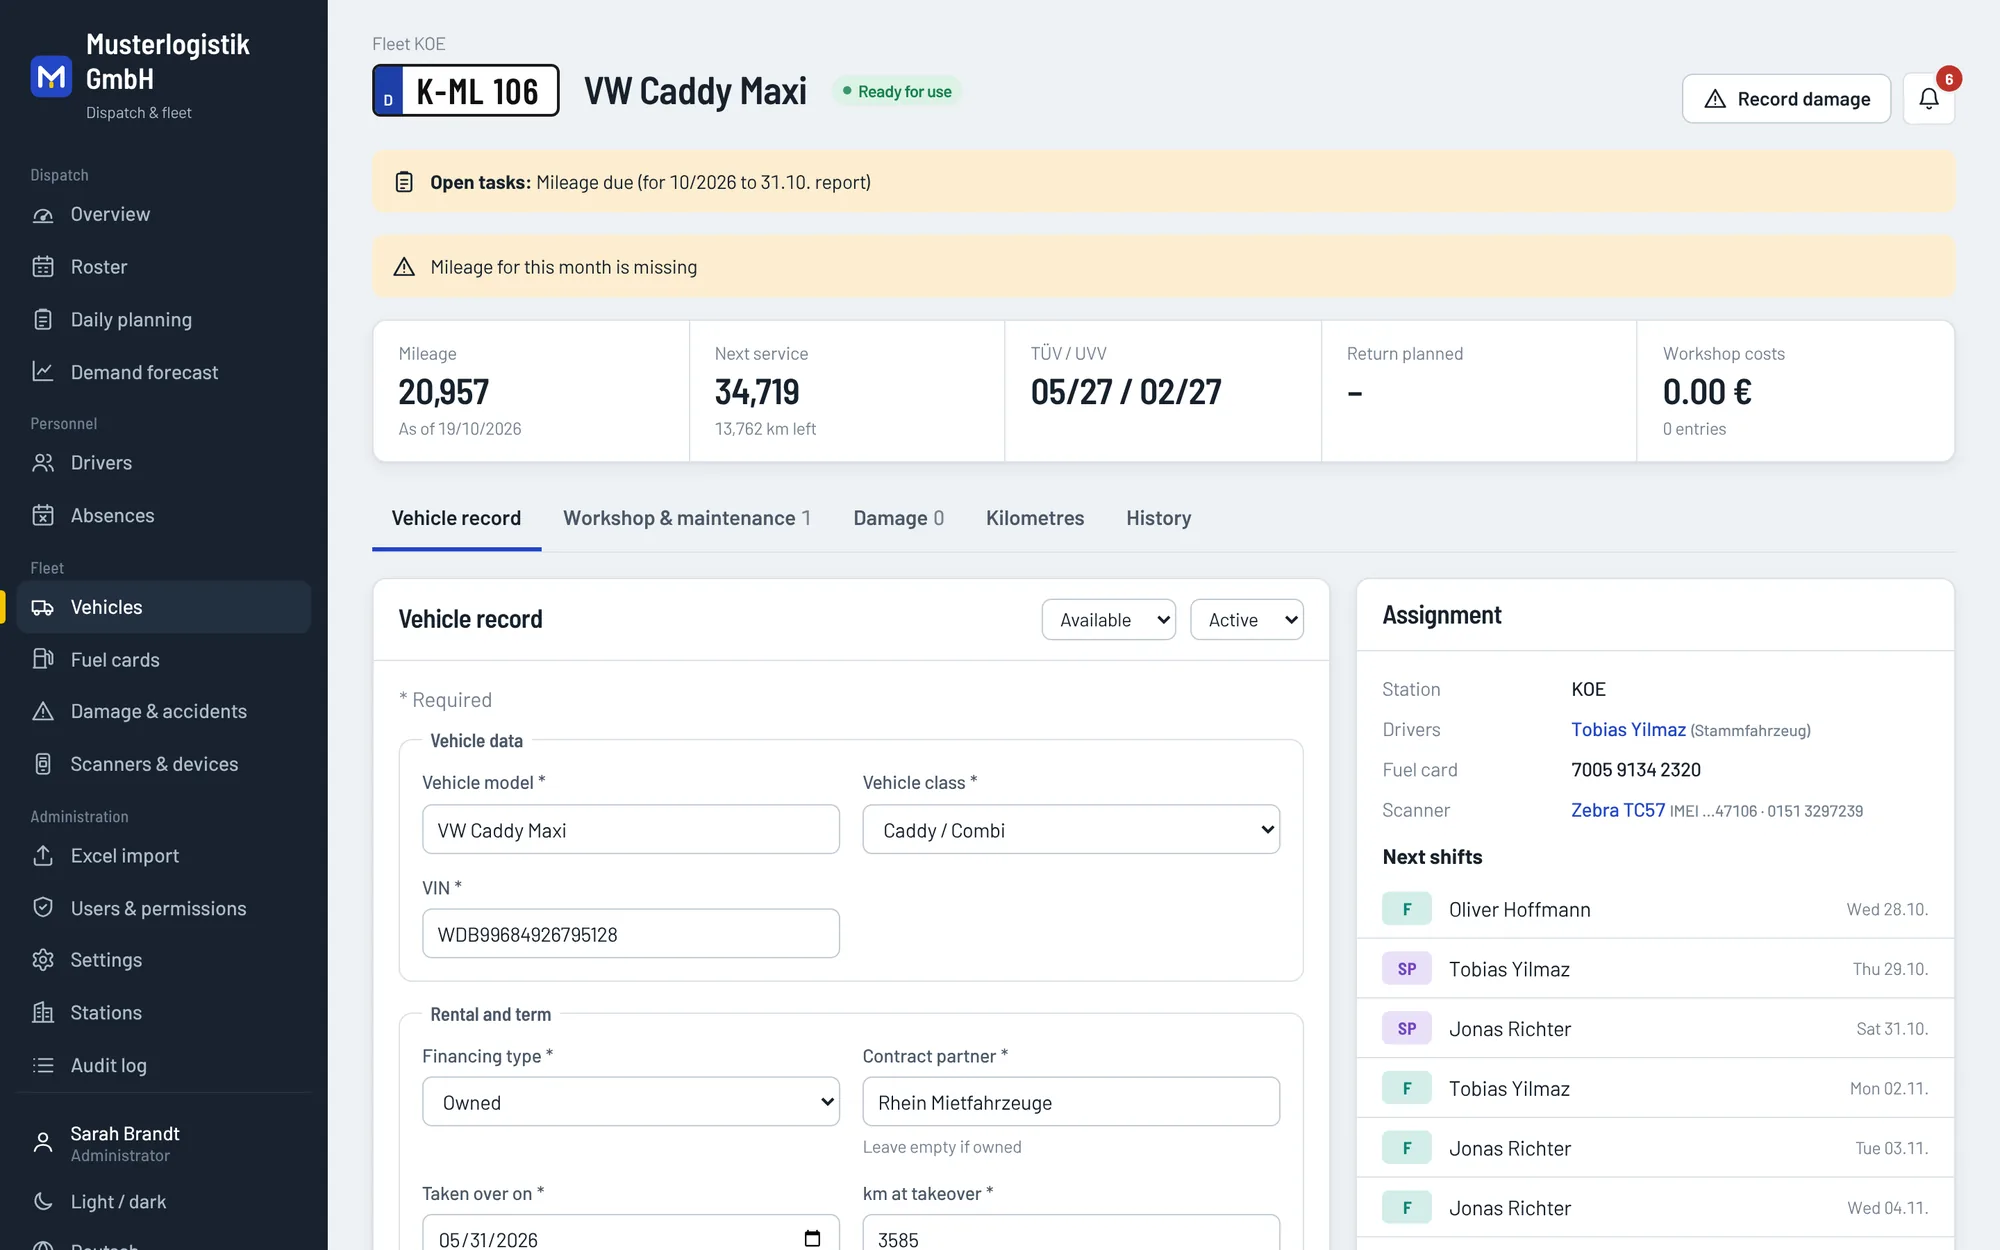The image size is (2000, 1250).
Task: Click the Overview gauge icon
Action: pos(43,215)
